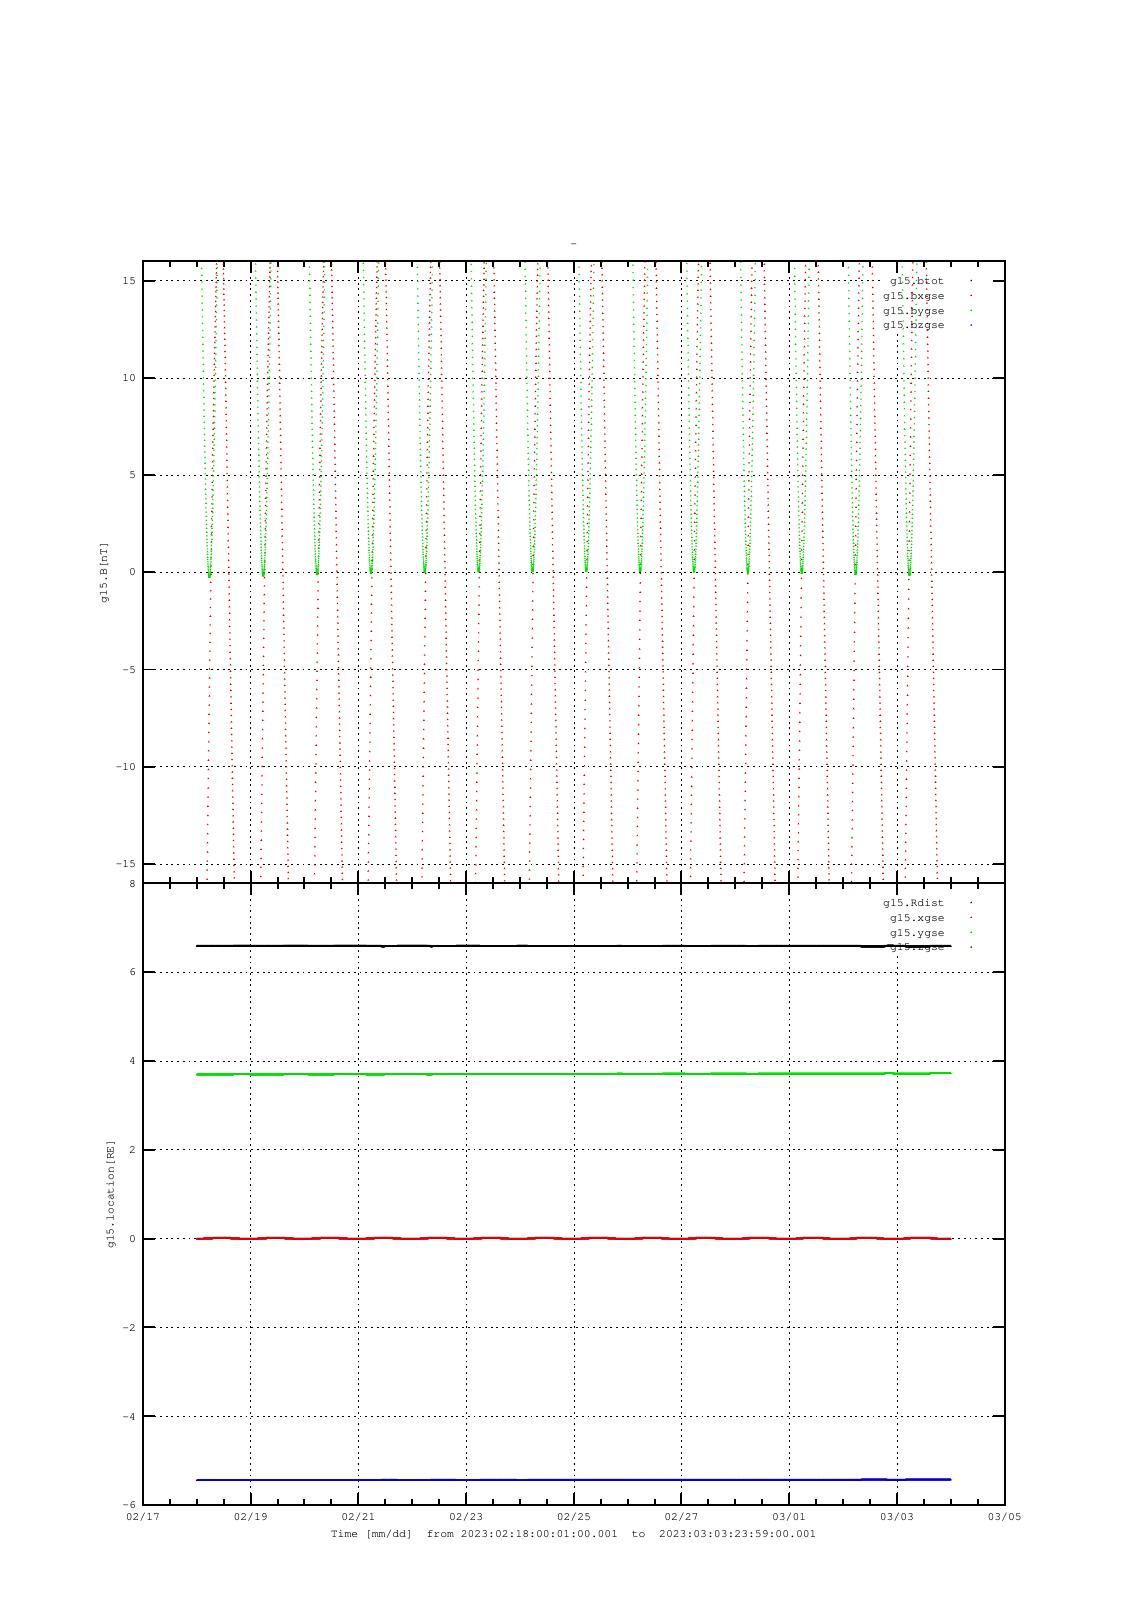Pick the -15 tick on g15.B axis
Screen dimensions: 1131x1600
(x=126, y=864)
